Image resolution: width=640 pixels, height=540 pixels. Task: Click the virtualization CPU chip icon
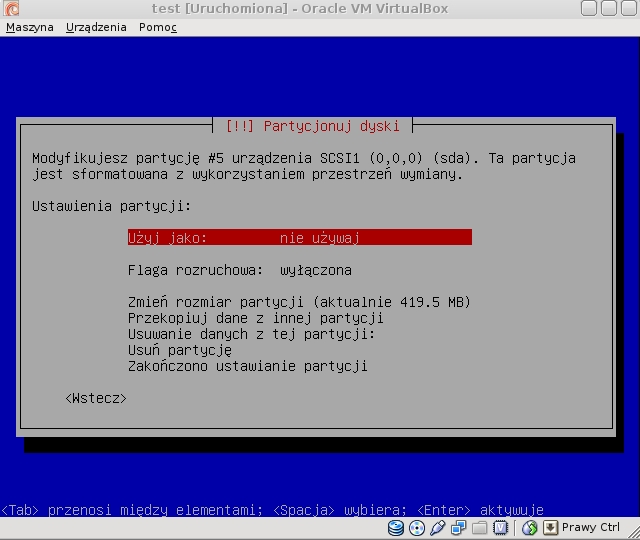coord(501,527)
